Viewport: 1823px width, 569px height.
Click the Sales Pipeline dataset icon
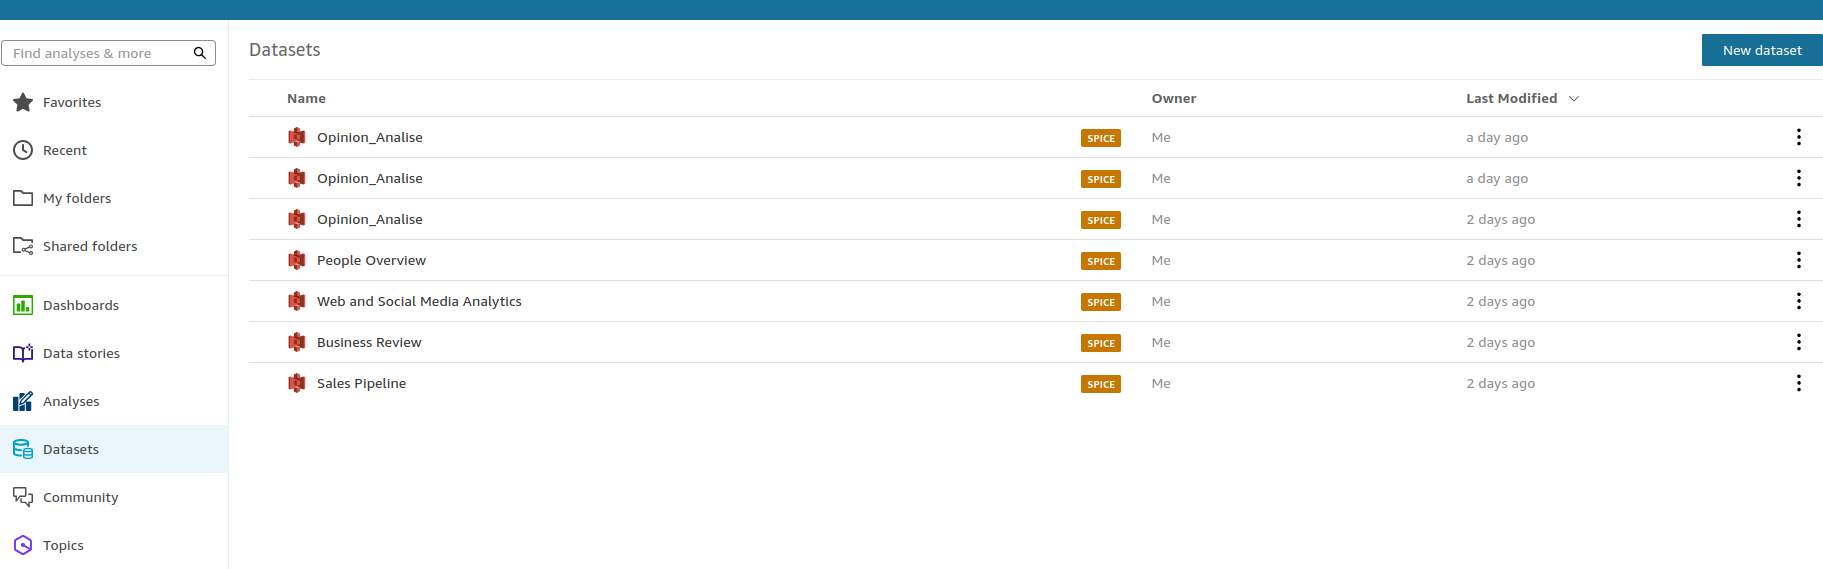297,383
